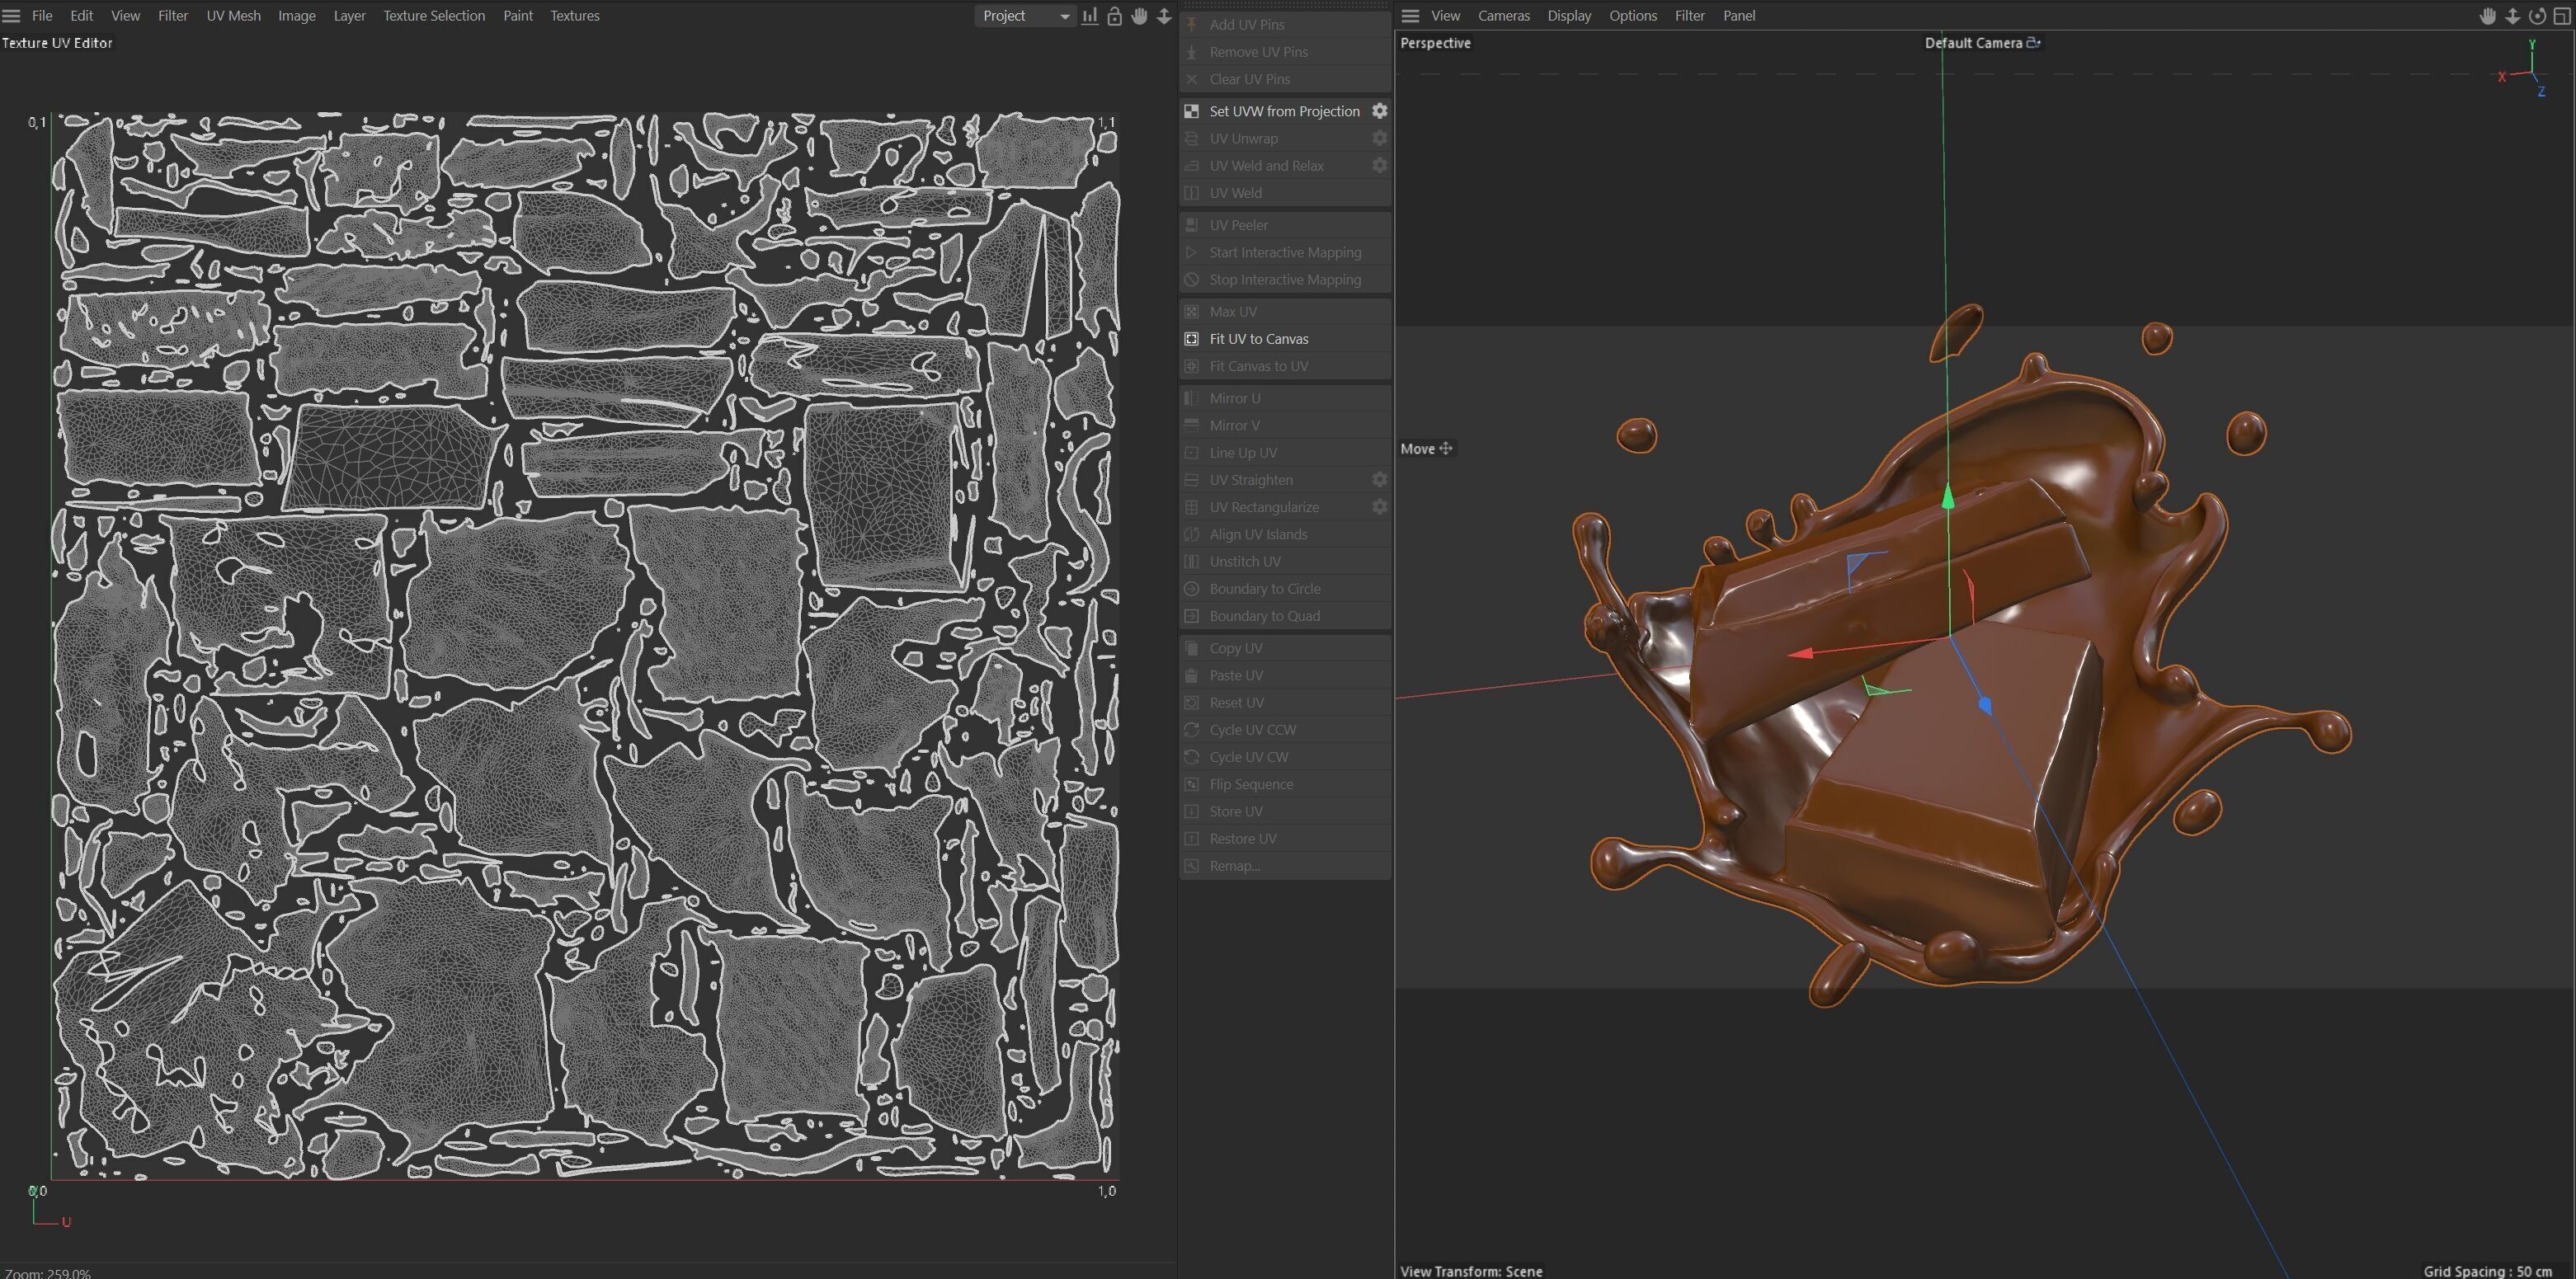Screen dimensions: 2576x1279
Task: Open UV editor View menu
Action: (125, 16)
